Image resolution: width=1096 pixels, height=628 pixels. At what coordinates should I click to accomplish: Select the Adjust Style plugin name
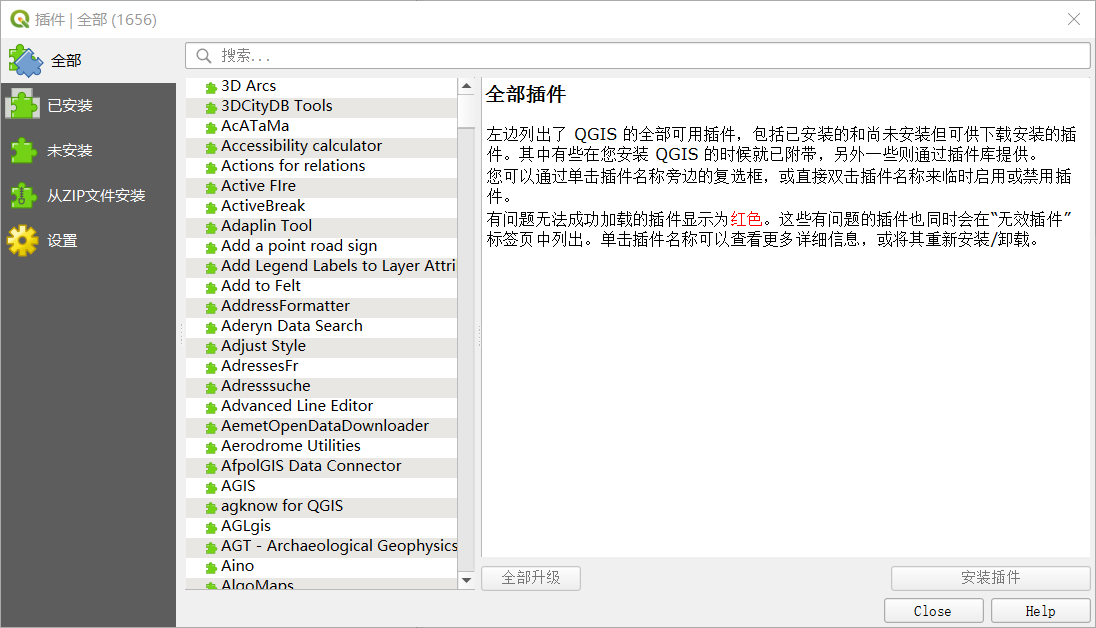tap(264, 346)
